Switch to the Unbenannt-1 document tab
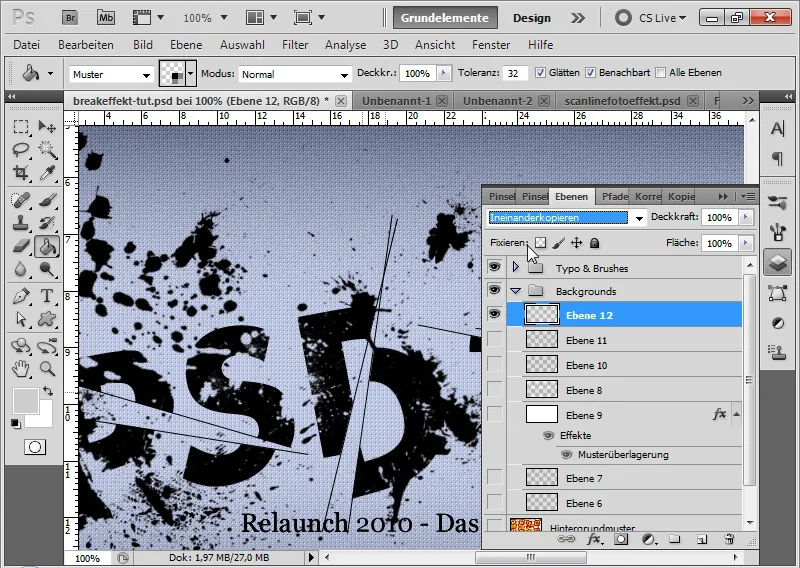Image resolution: width=800 pixels, height=568 pixels. click(396, 101)
